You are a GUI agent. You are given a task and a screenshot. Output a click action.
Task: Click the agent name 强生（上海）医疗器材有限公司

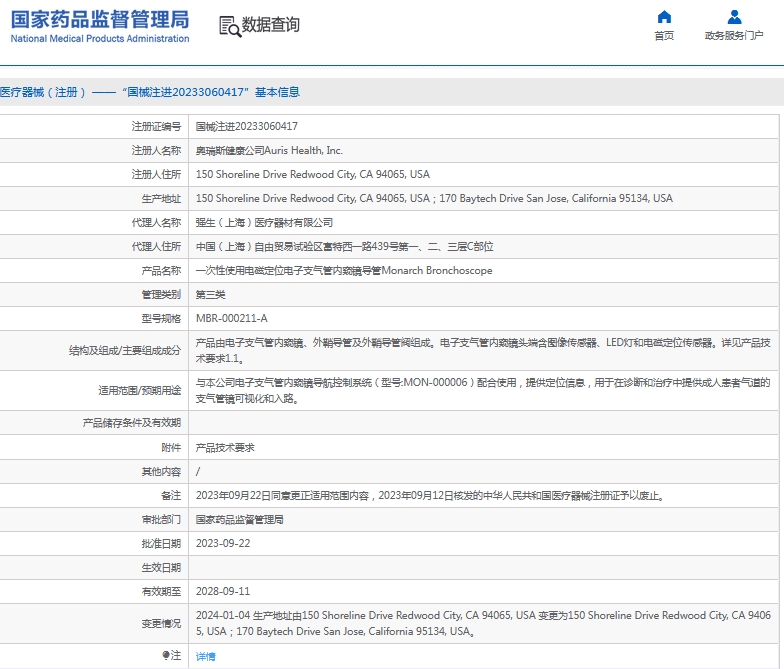(x=264, y=222)
